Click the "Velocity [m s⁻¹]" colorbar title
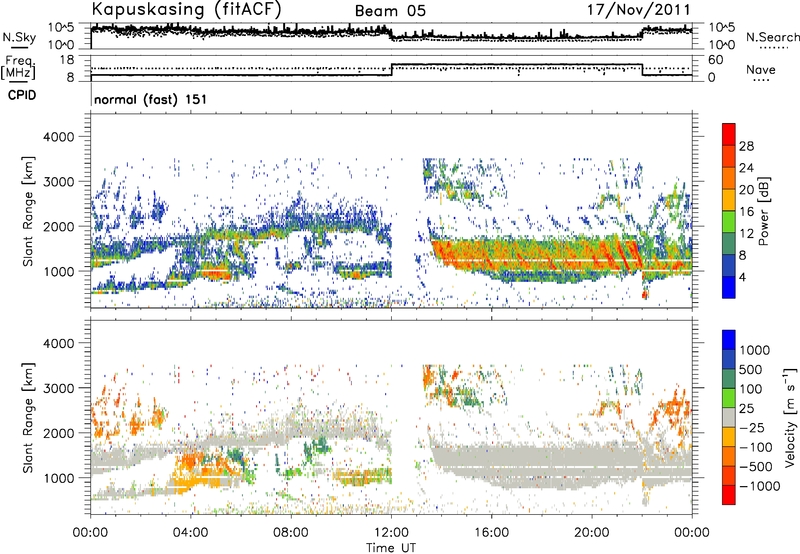This screenshot has height=554, width=800. 790,417
